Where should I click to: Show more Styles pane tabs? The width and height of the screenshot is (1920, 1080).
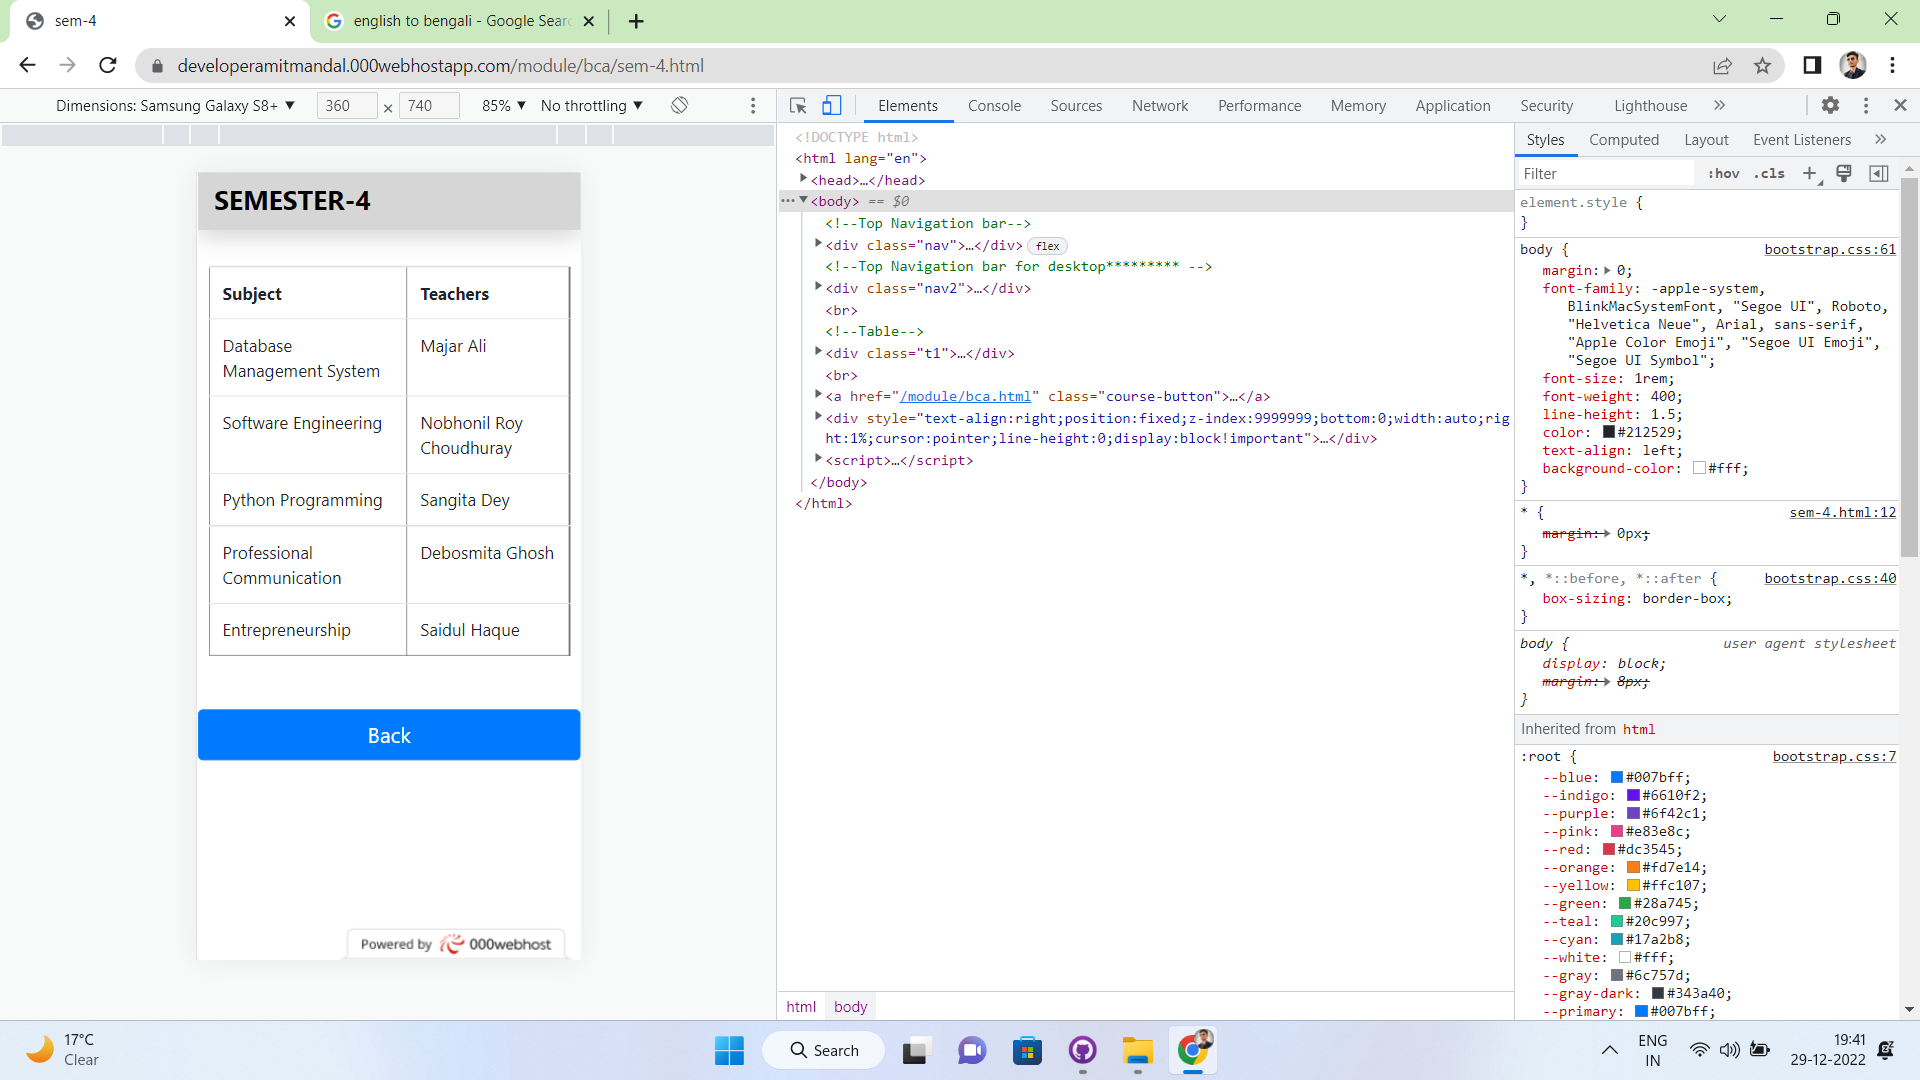tap(1880, 139)
